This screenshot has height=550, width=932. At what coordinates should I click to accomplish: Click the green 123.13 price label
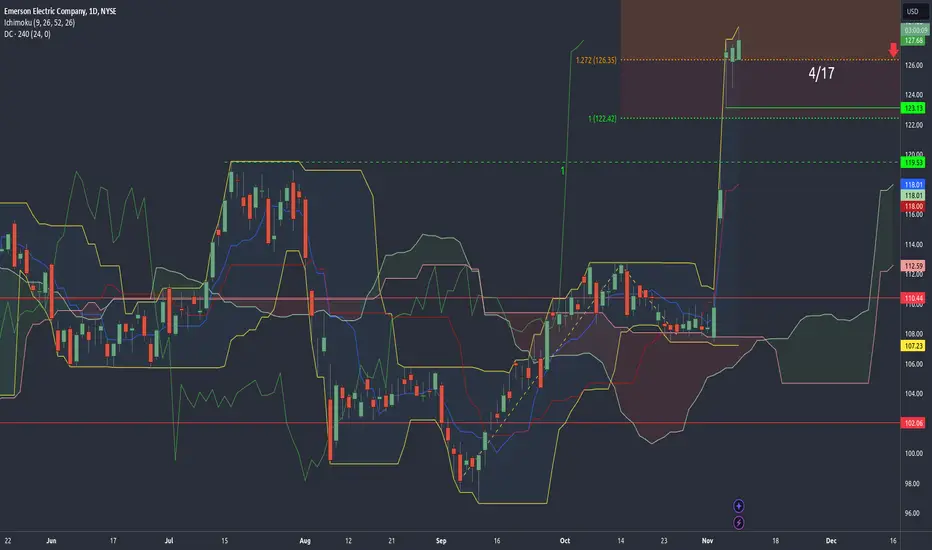click(x=913, y=108)
